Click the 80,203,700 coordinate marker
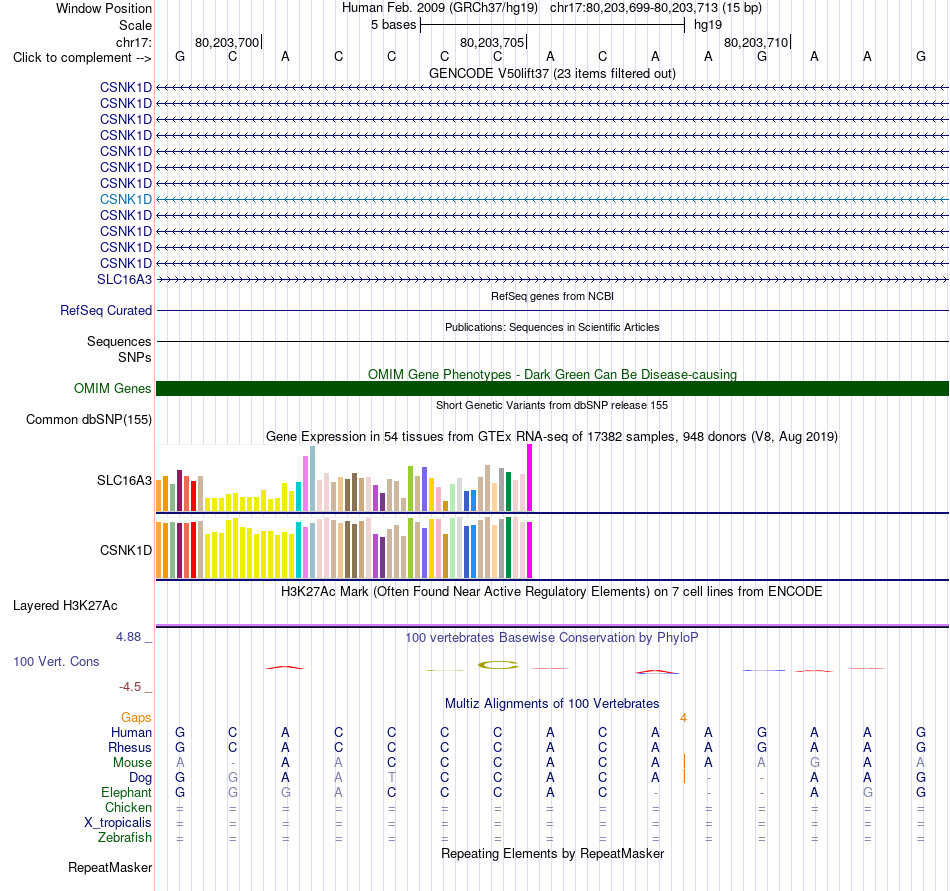Screen dimensions: 950x891 click(227, 42)
